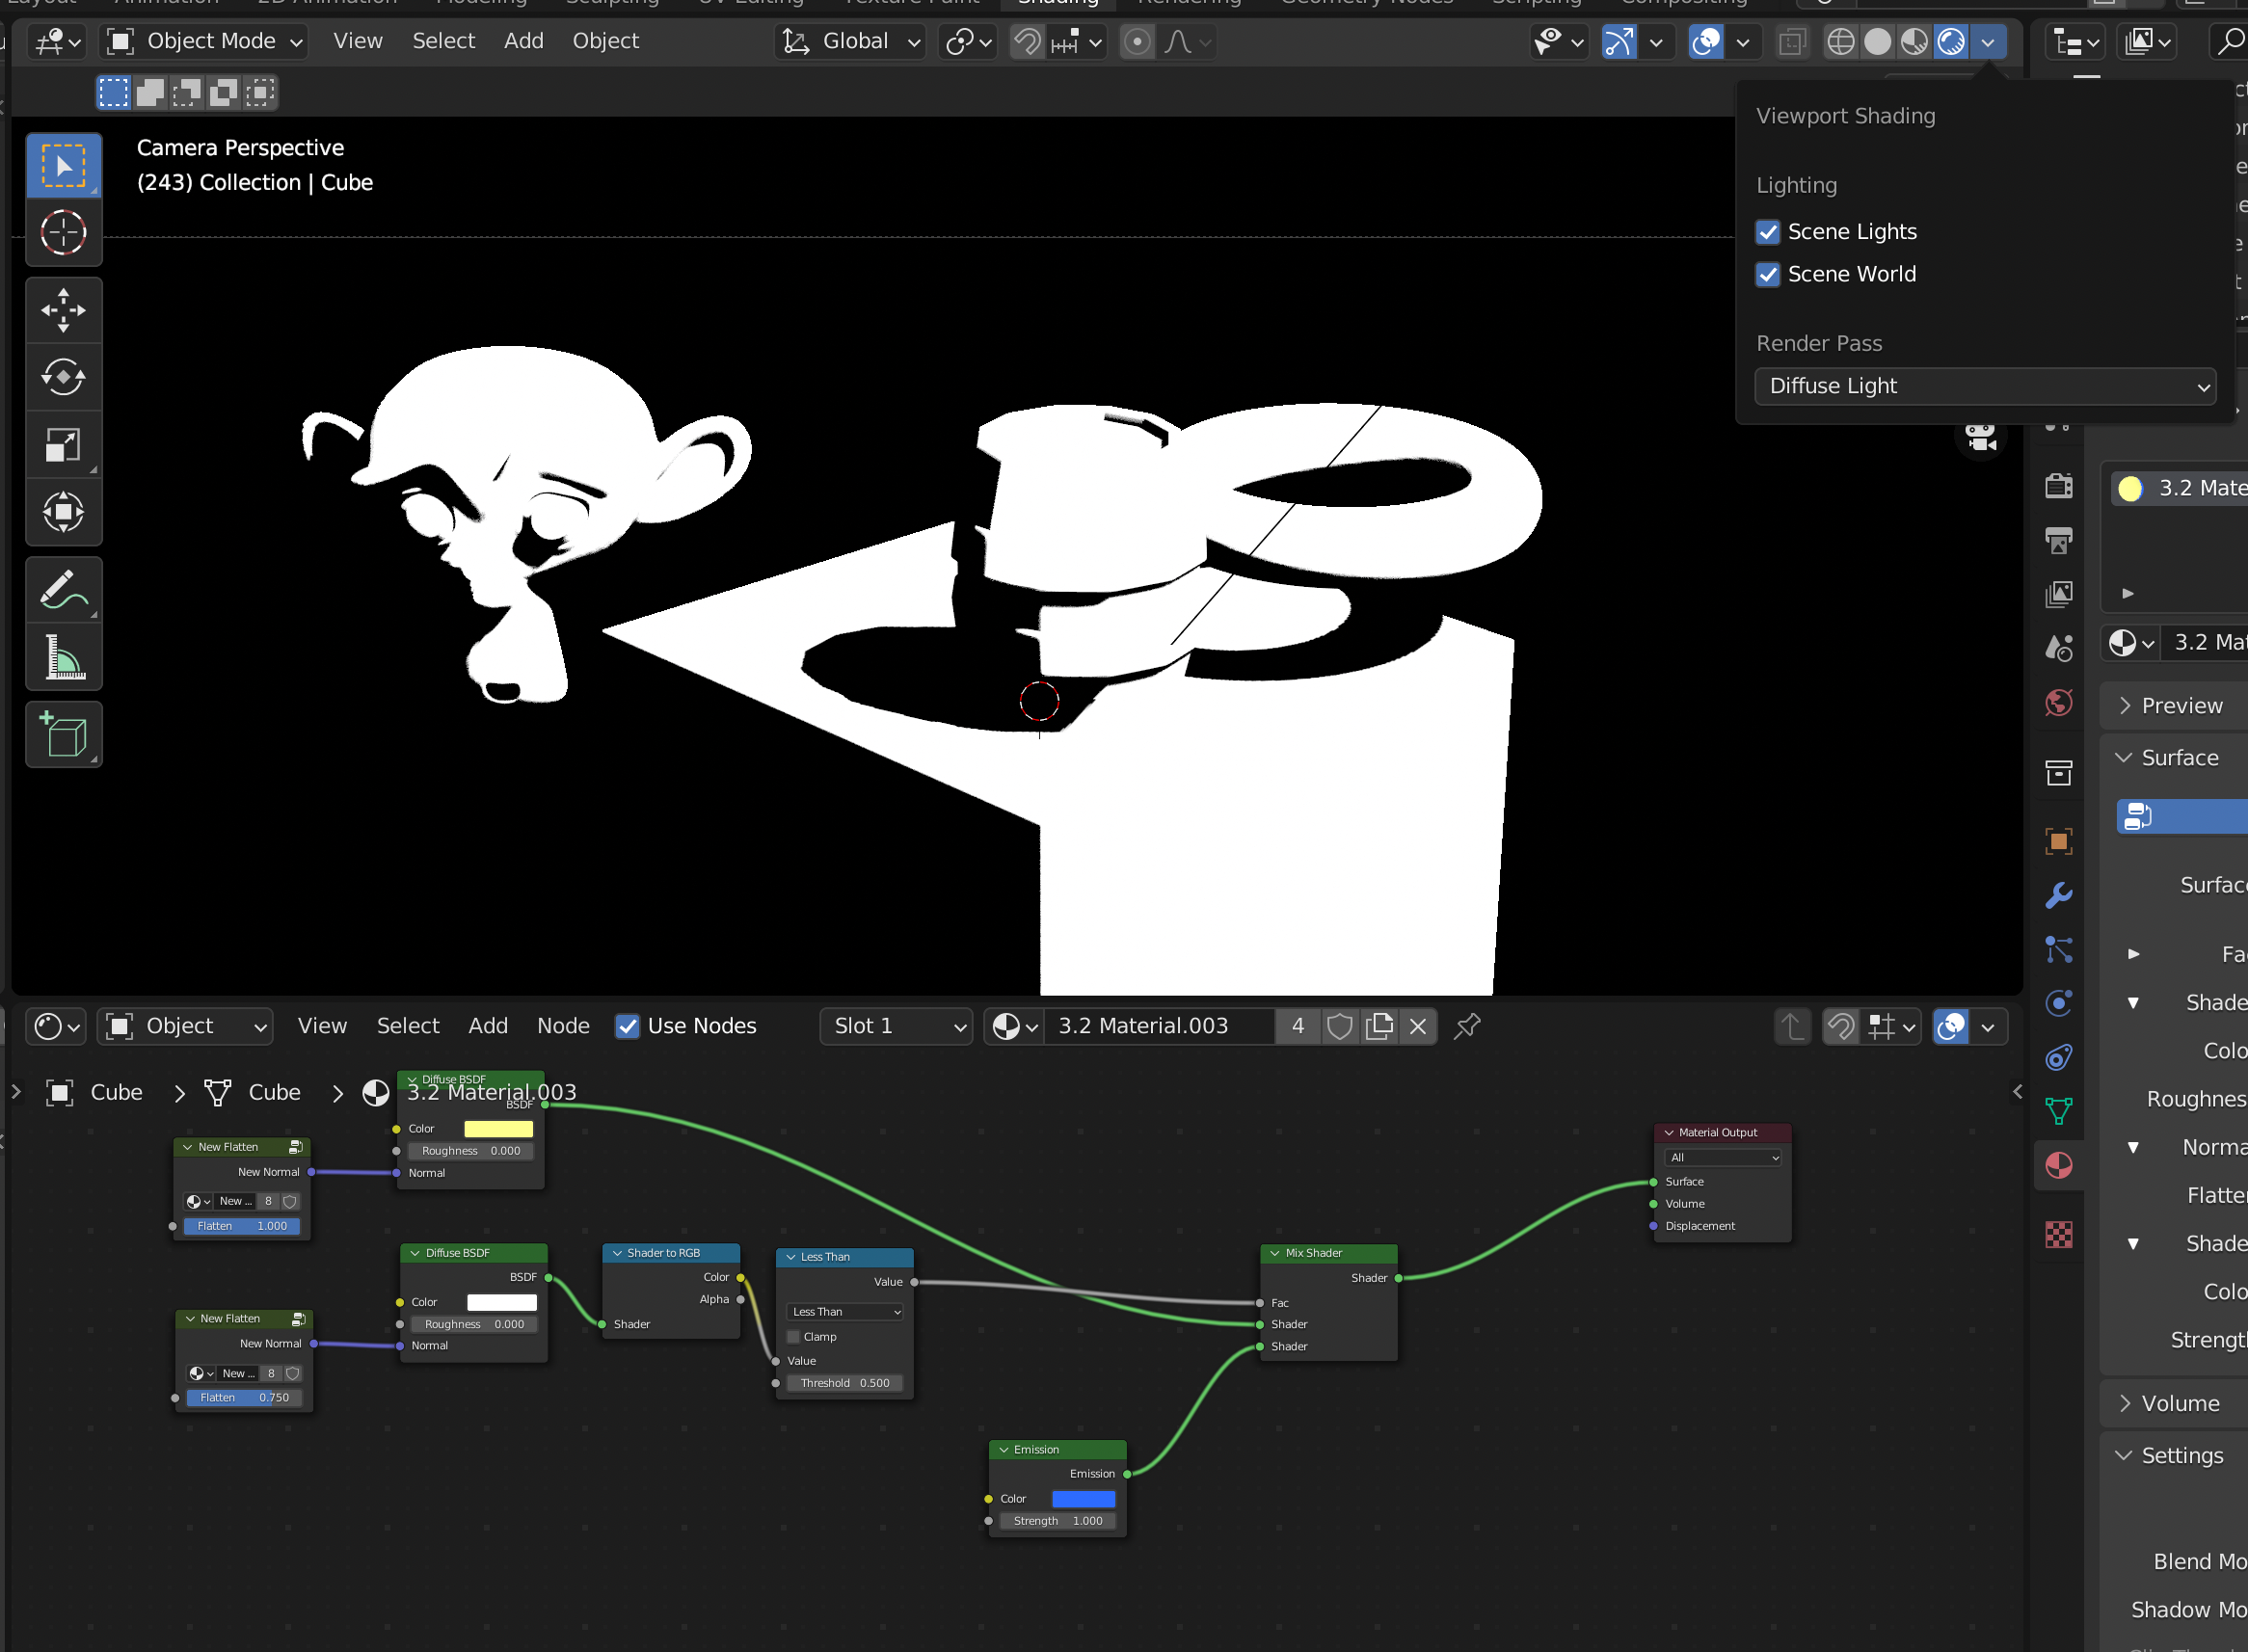Open the Object Data properties tab
This screenshot has width=2248, height=1652.
(2058, 1111)
